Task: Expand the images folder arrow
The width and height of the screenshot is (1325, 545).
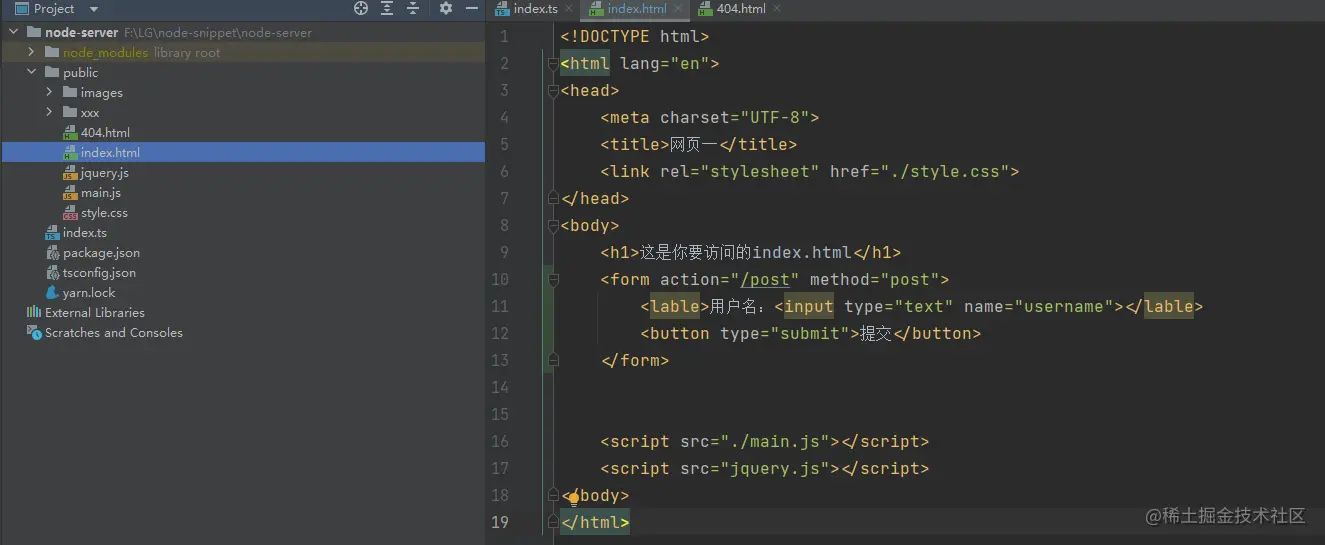Action: click(49, 92)
